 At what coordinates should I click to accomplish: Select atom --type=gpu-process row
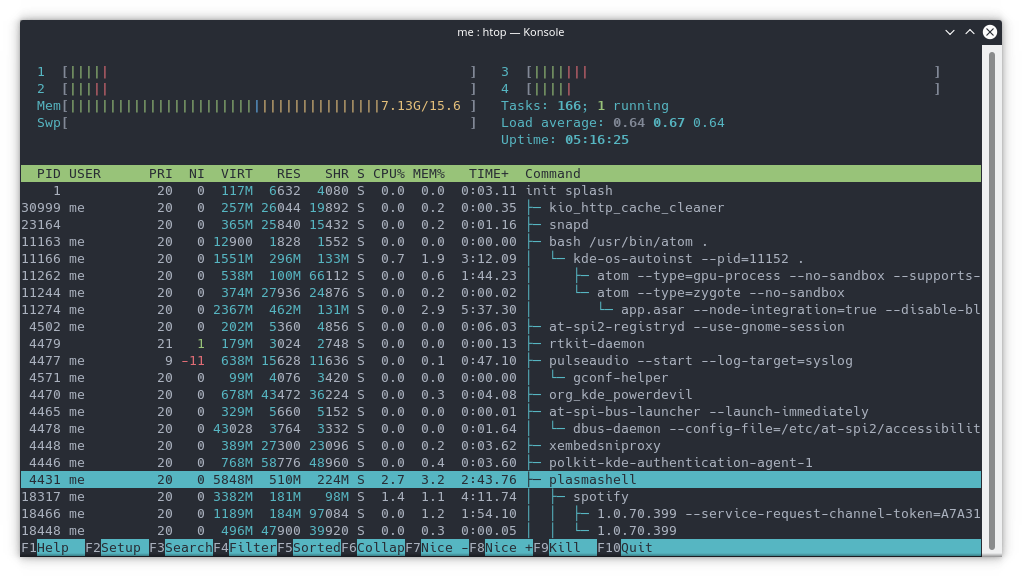[501, 275]
